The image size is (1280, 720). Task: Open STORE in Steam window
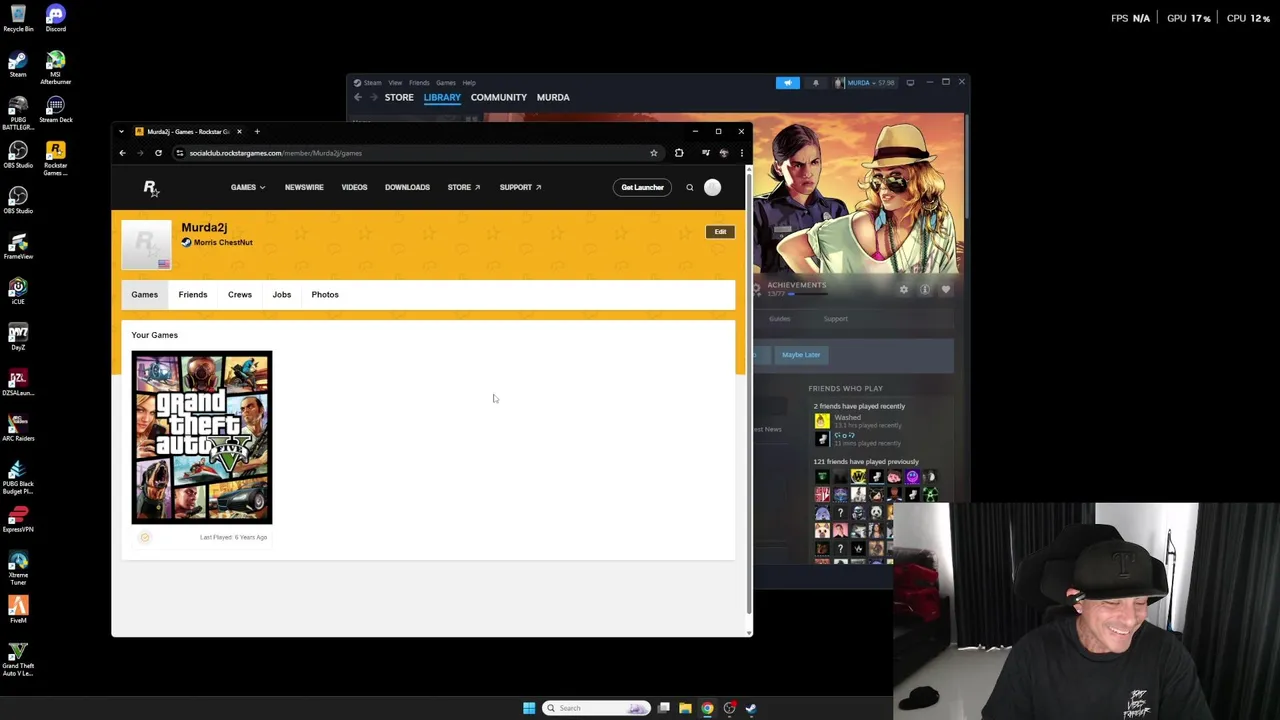point(399,97)
